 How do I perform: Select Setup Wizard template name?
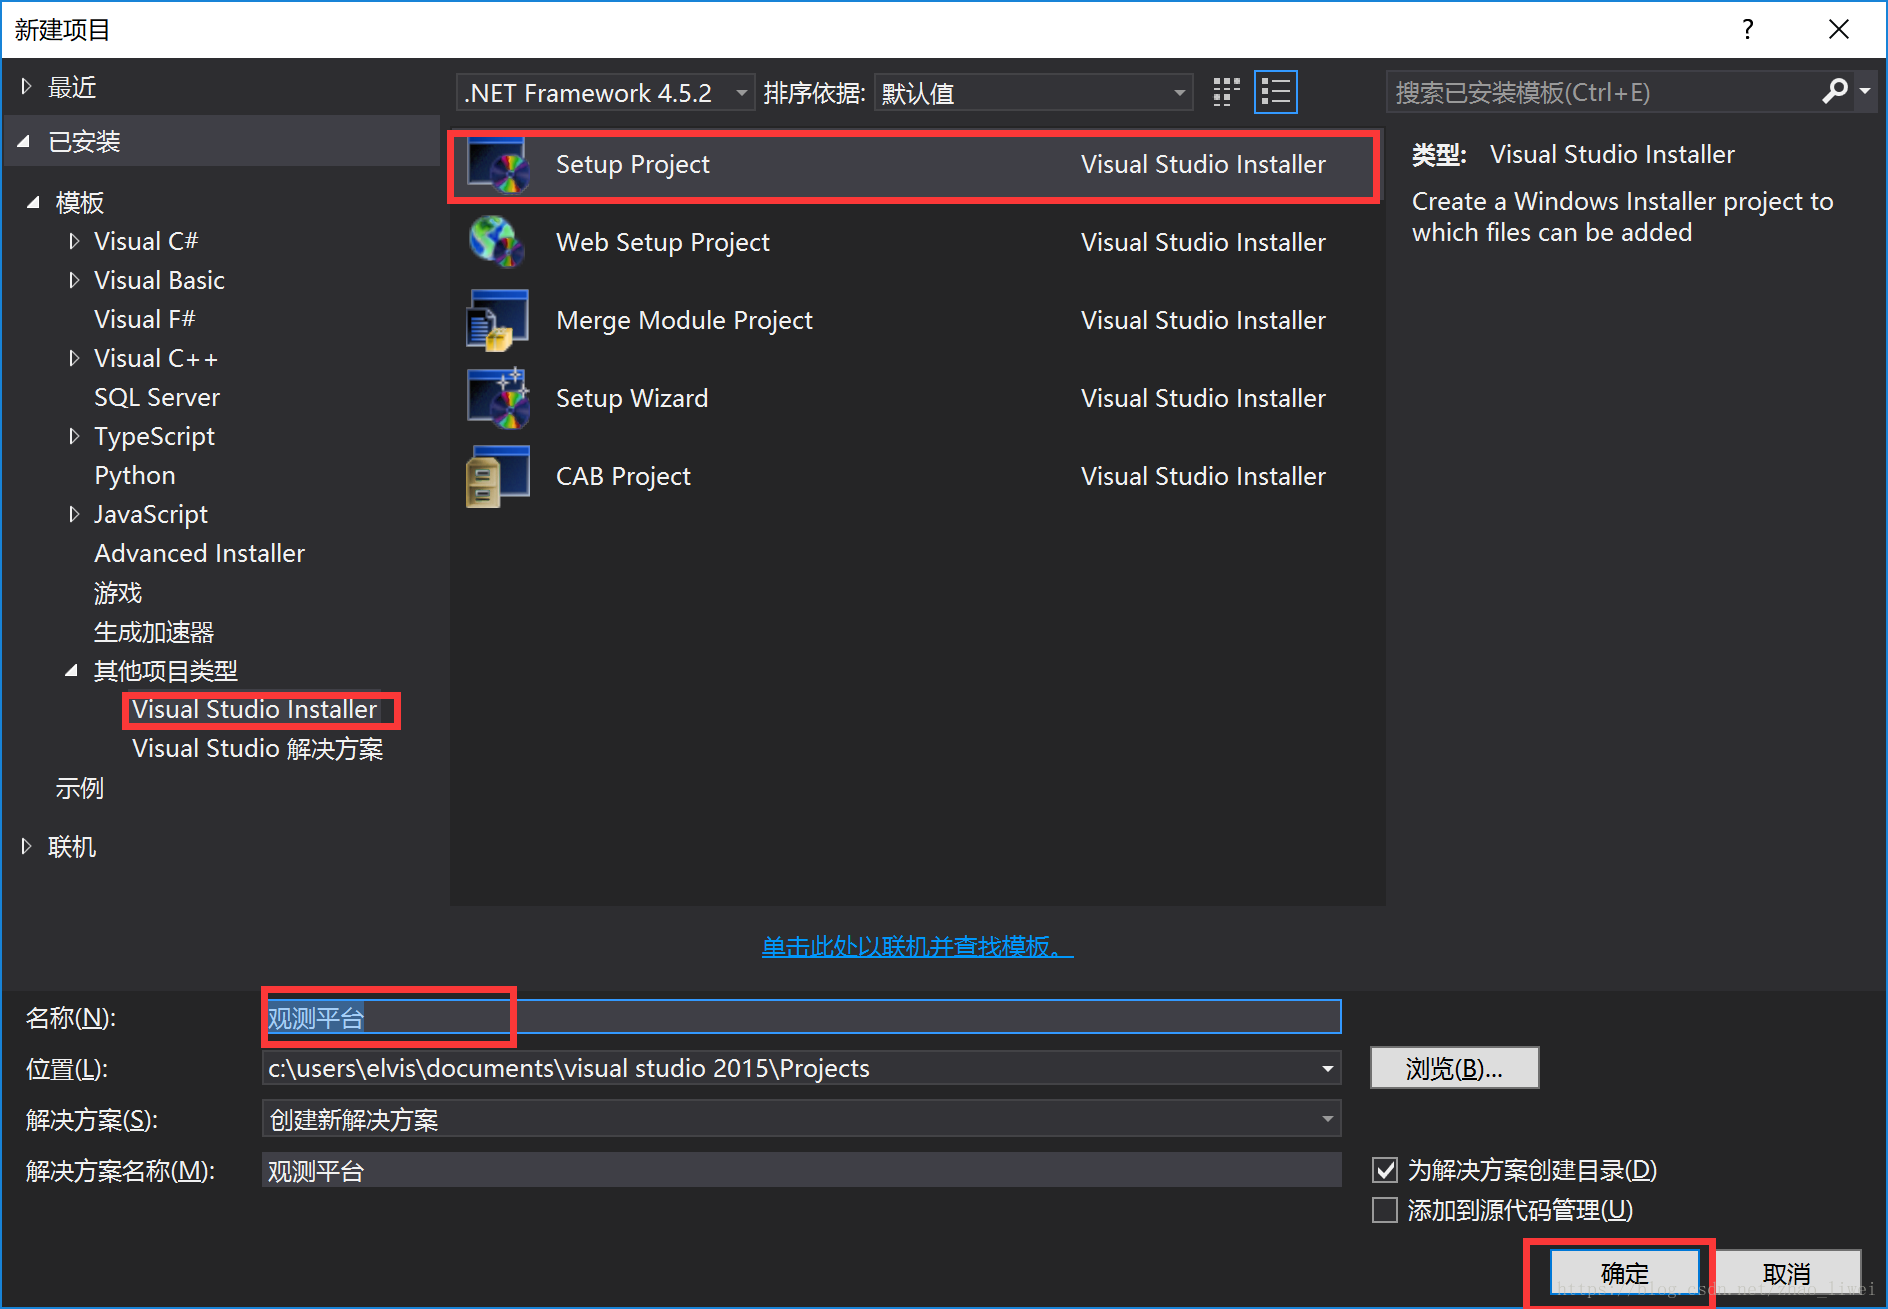632,399
